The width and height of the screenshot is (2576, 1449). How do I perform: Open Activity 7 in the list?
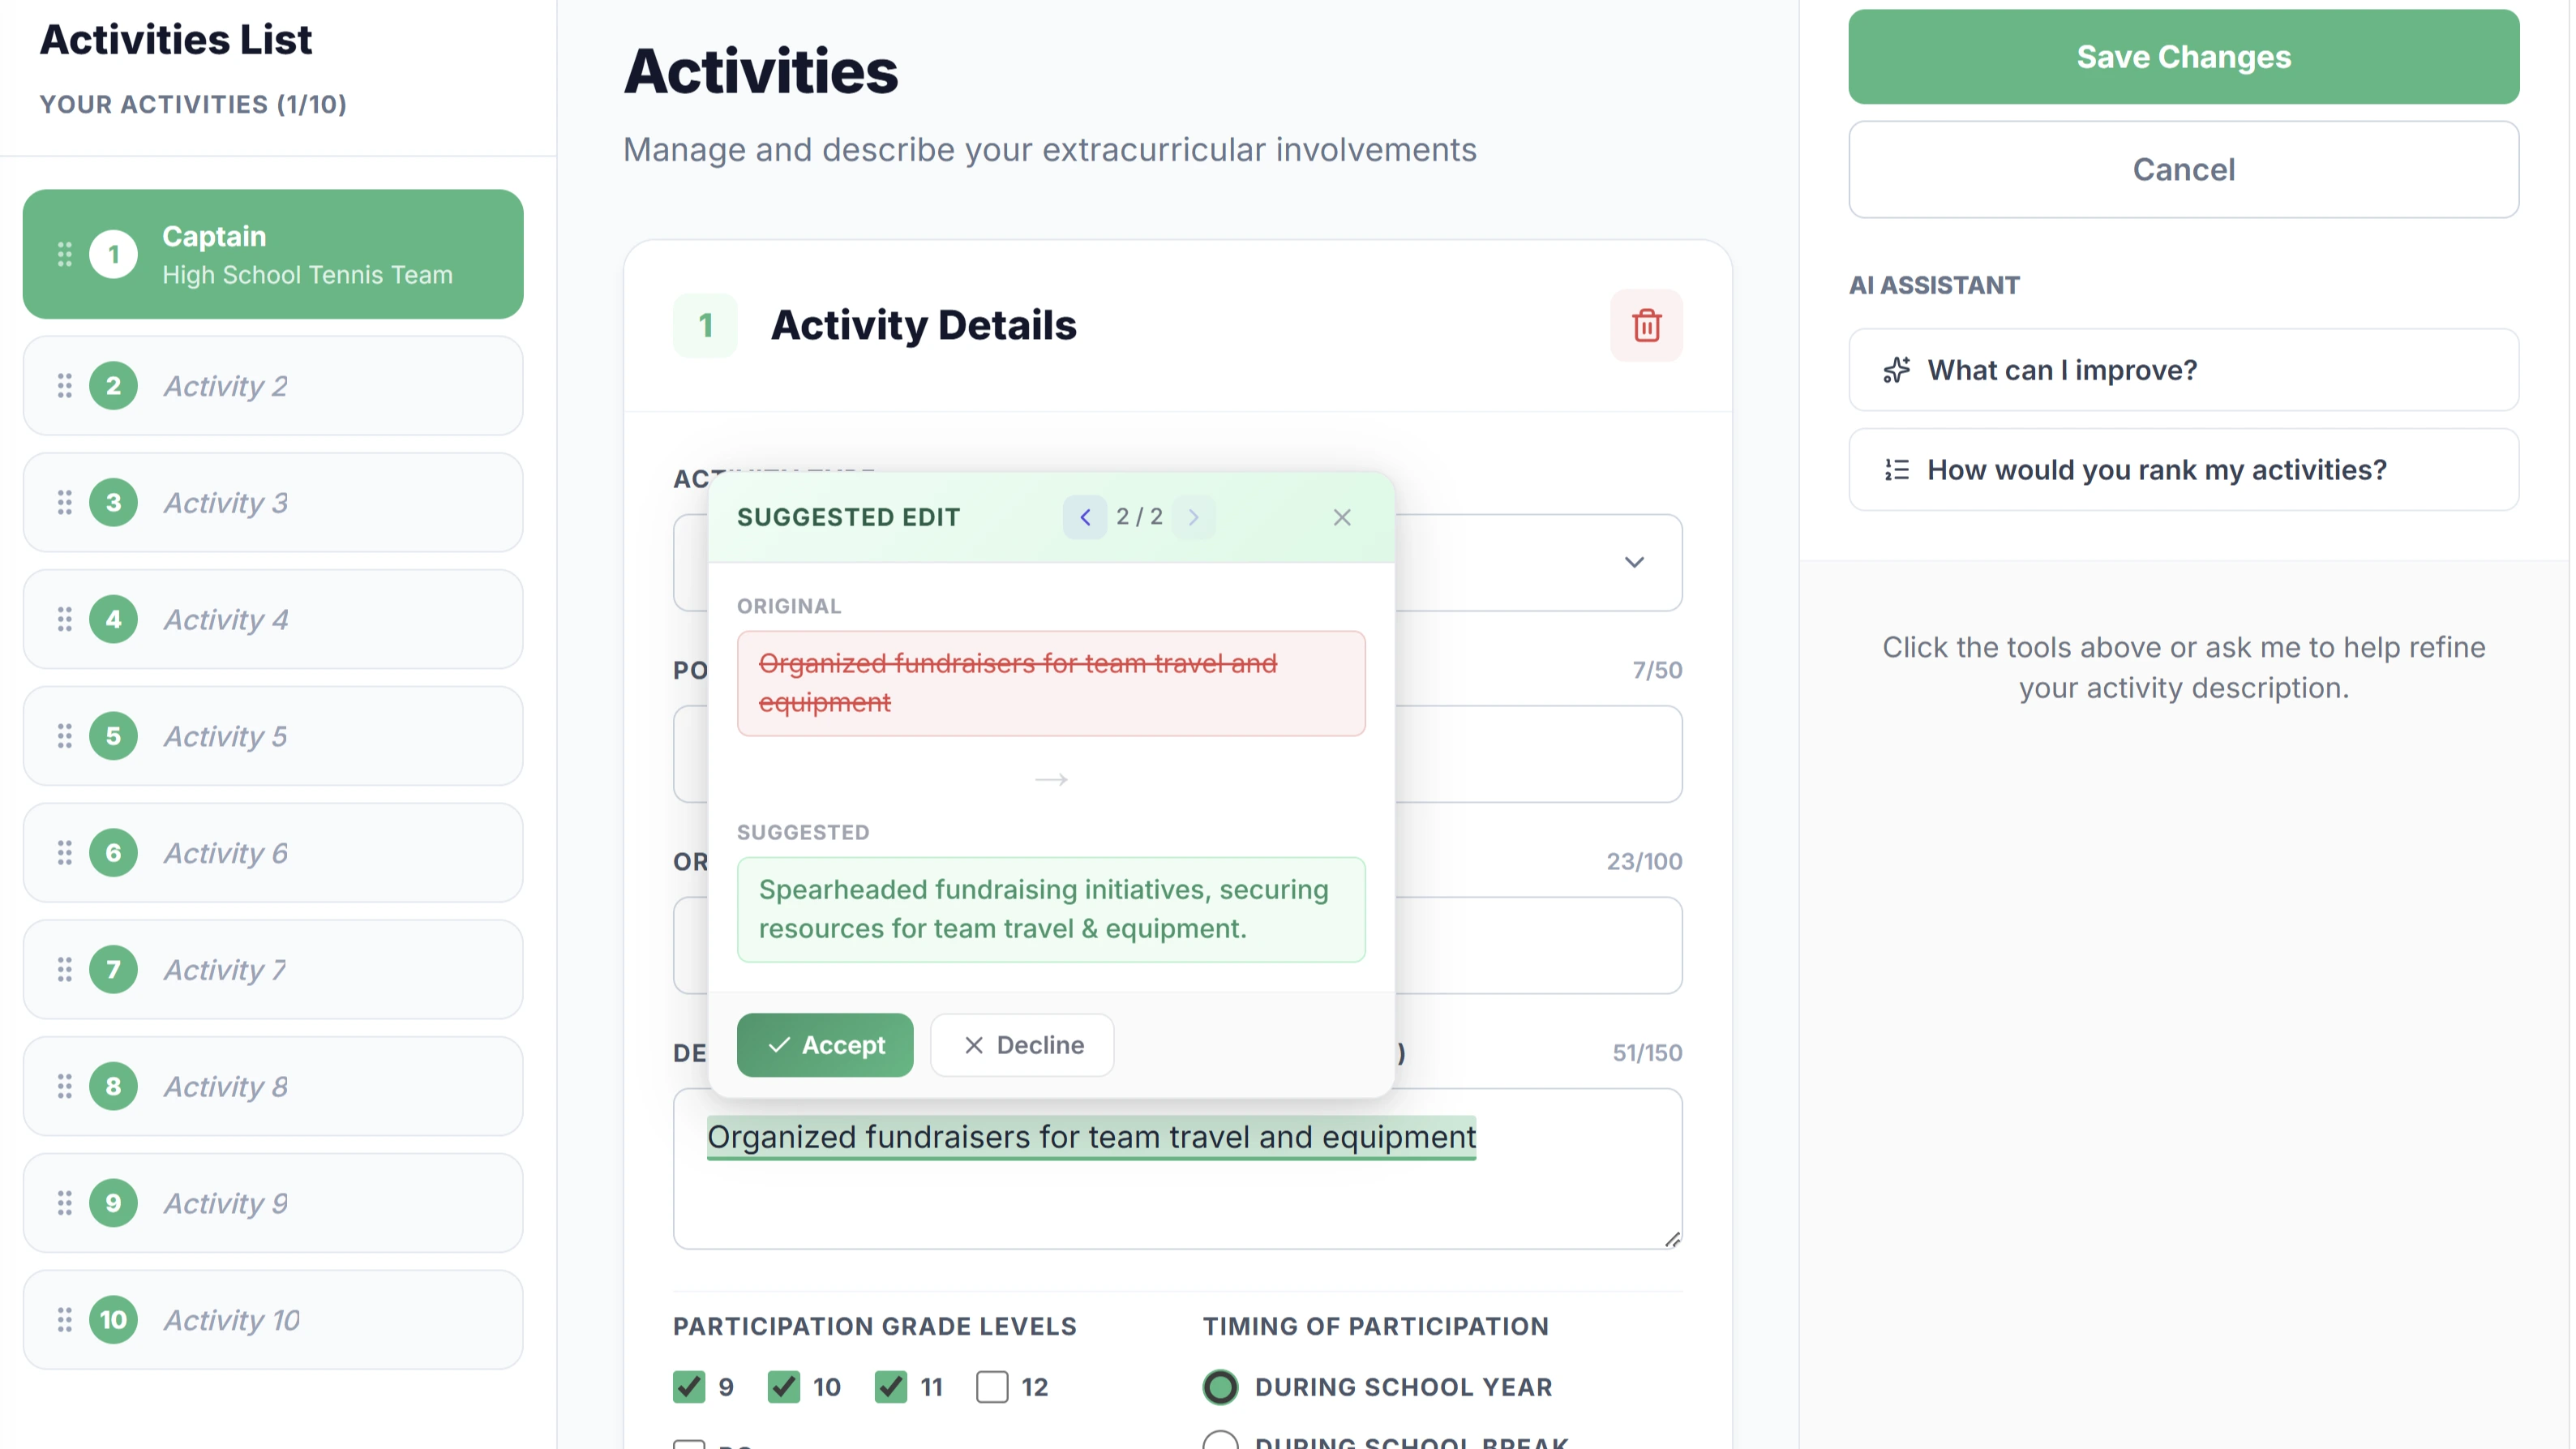273,969
